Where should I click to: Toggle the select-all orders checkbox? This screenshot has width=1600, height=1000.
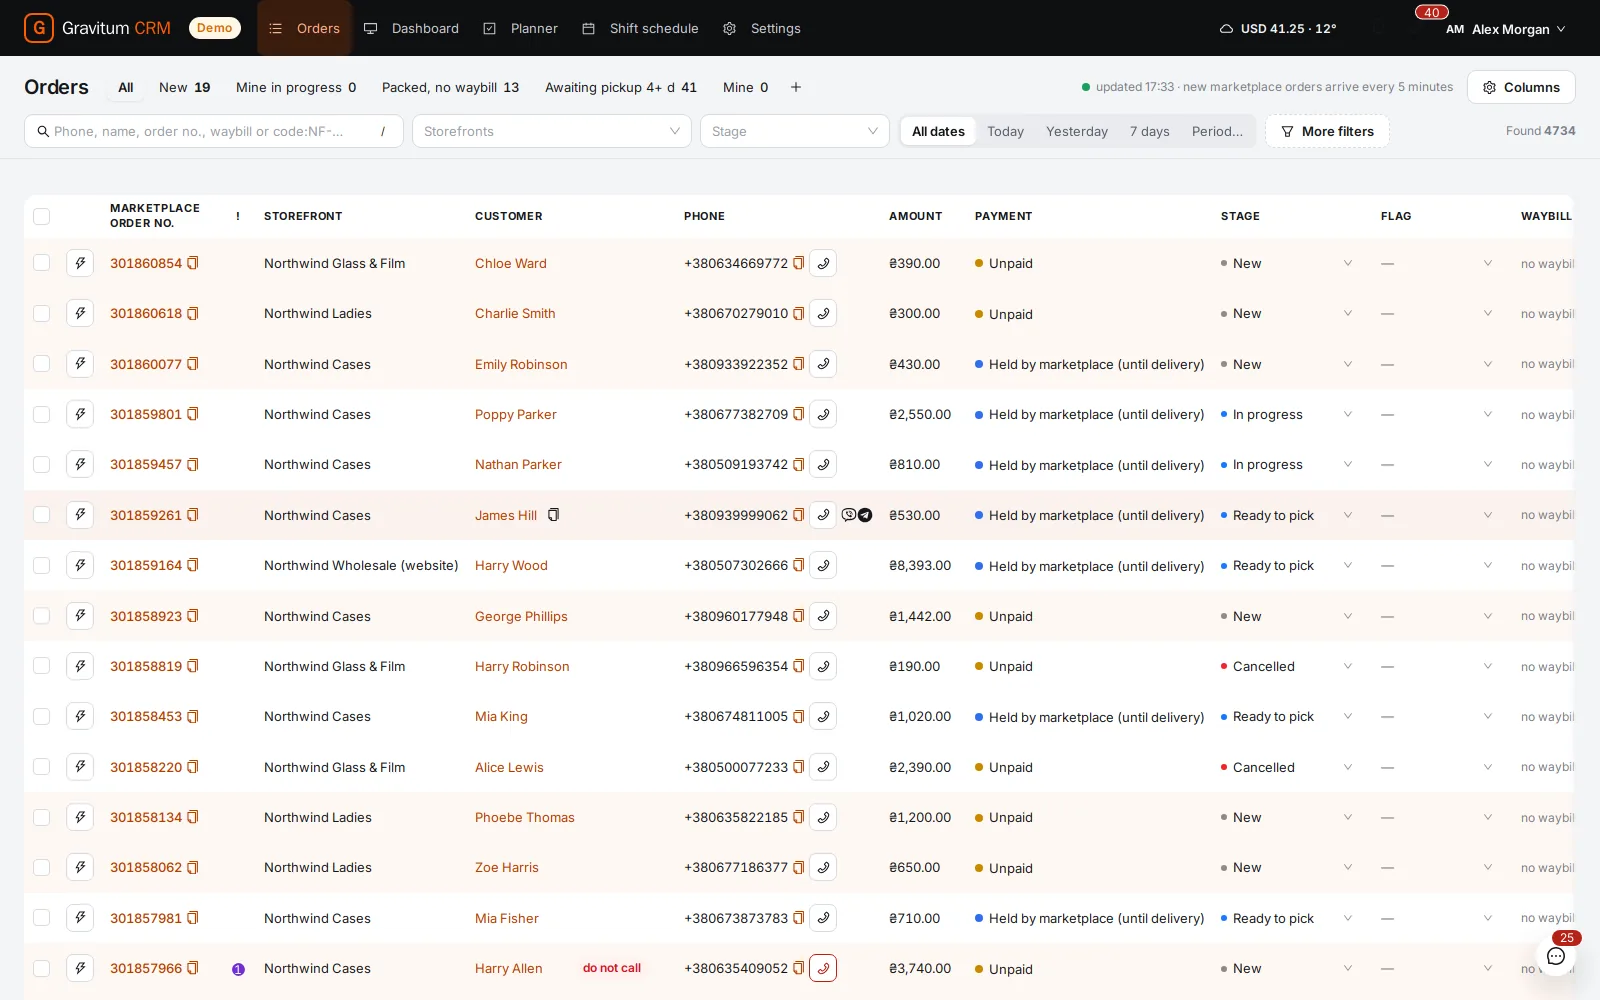[41, 216]
